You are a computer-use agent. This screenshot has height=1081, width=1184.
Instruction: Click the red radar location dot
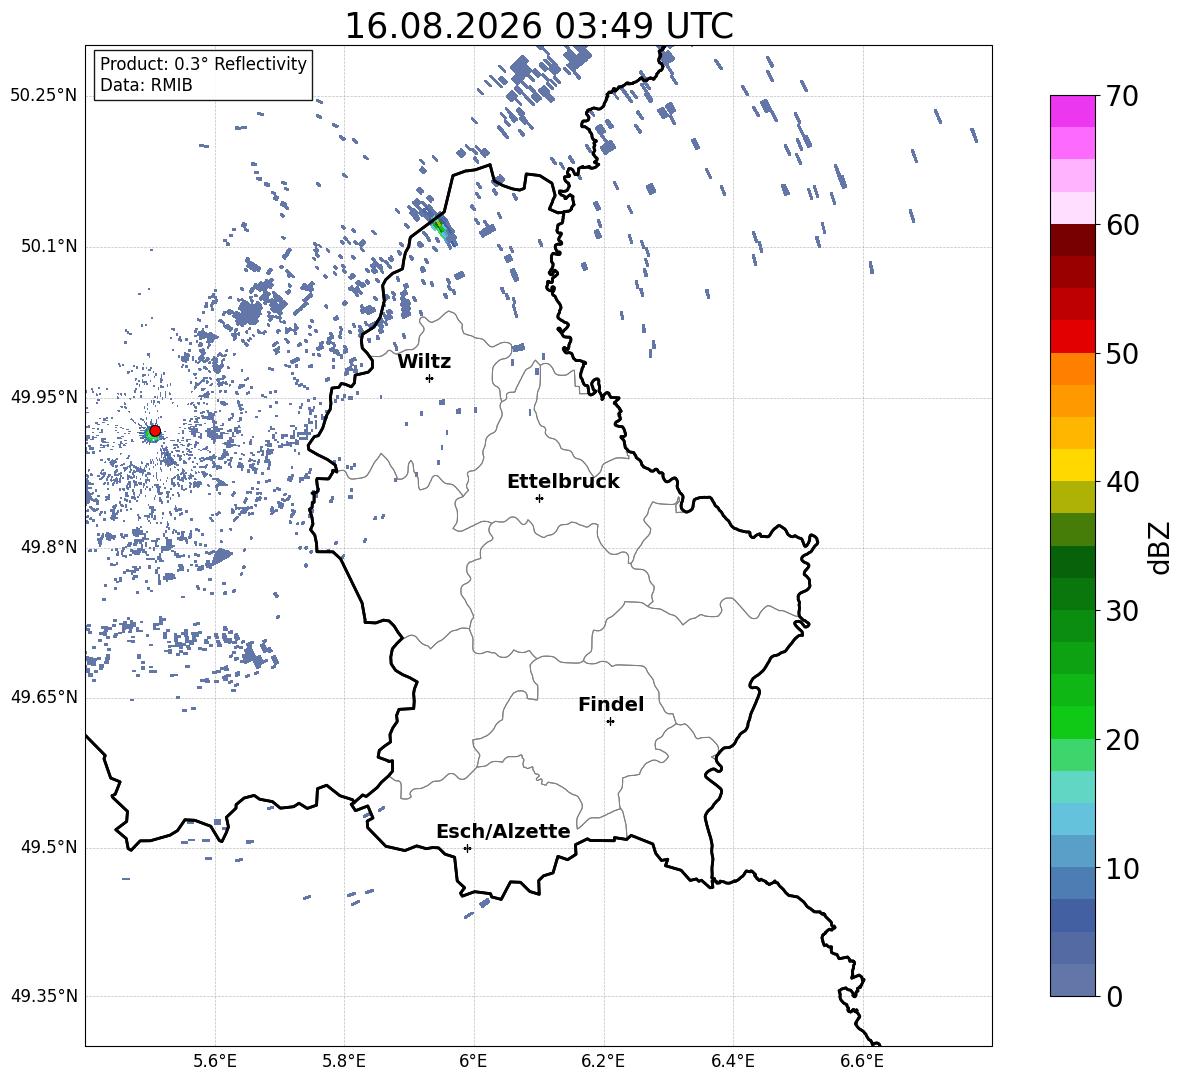point(155,431)
